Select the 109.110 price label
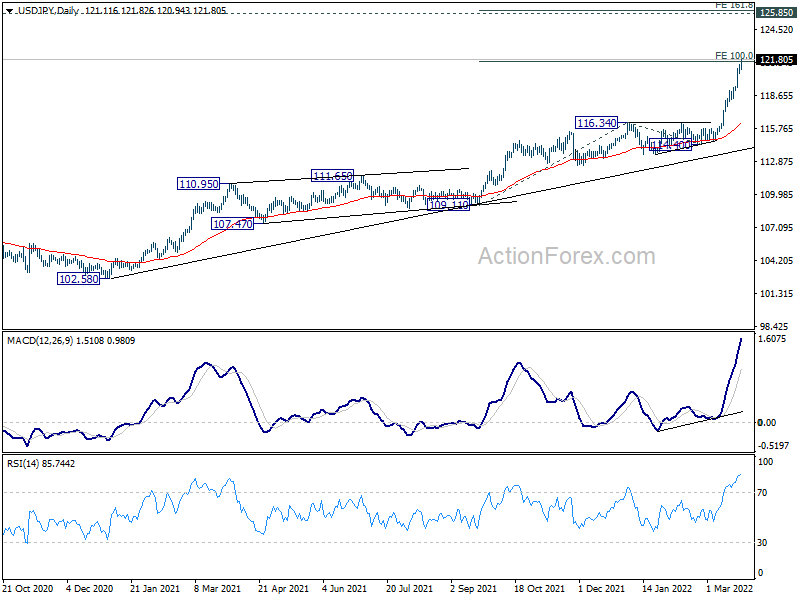Image resolution: width=800 pixels, height=600 pixels. [x=448, y=205]
